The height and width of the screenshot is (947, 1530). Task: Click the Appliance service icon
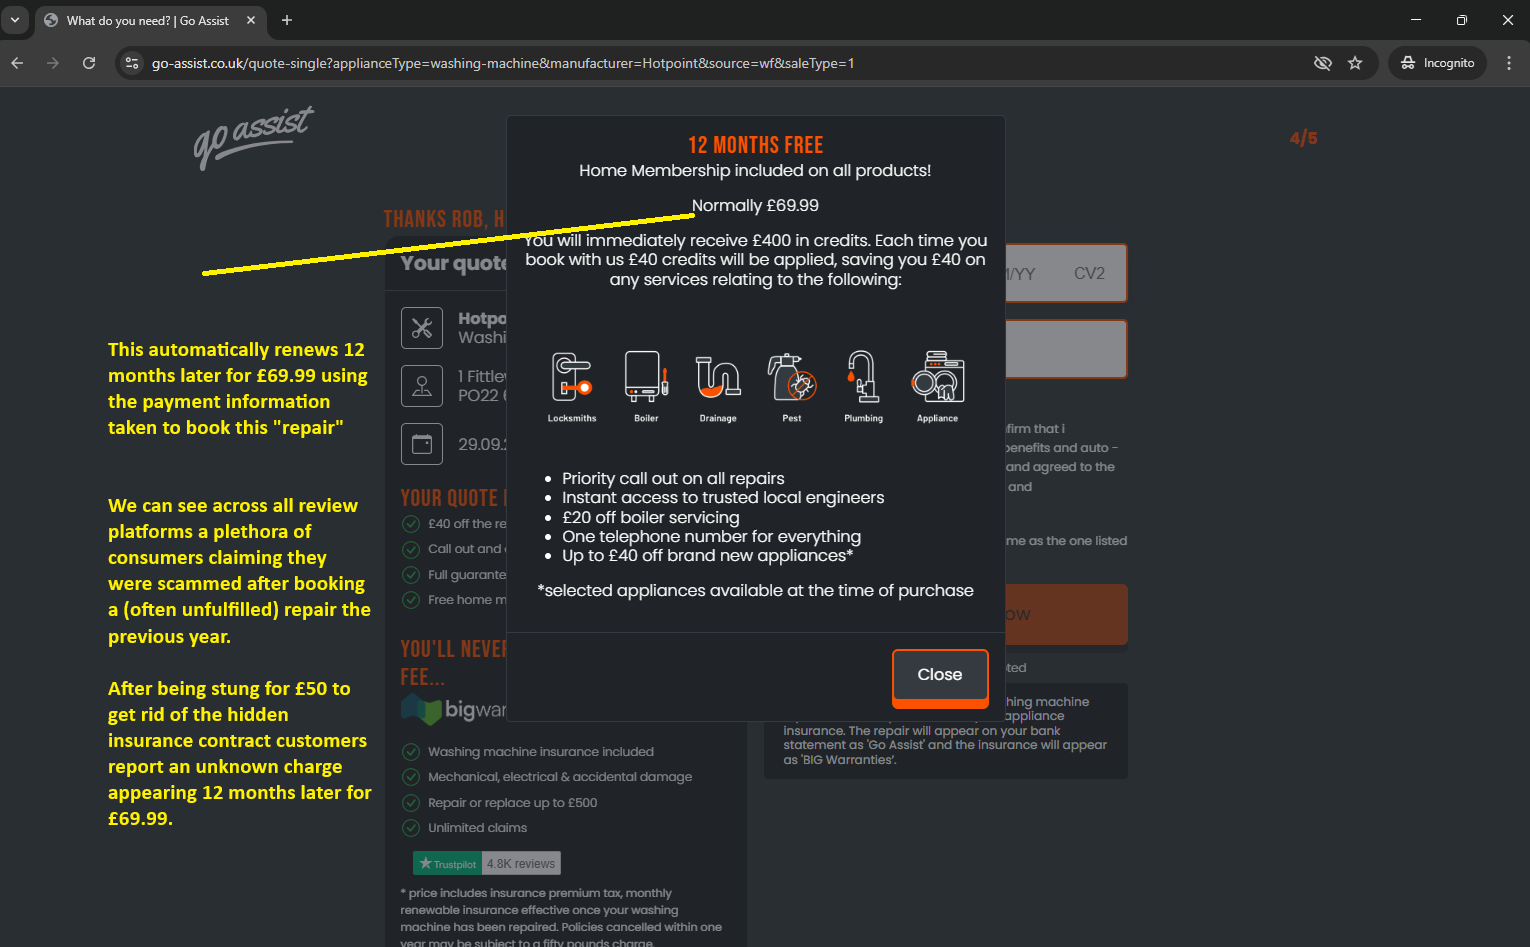pos(937,378)
